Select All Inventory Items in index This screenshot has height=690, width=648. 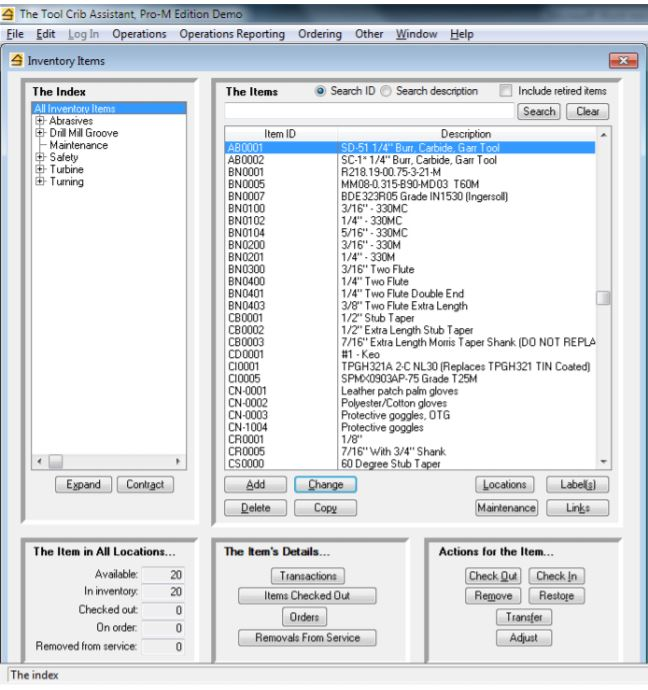click(x=109, y=108)
